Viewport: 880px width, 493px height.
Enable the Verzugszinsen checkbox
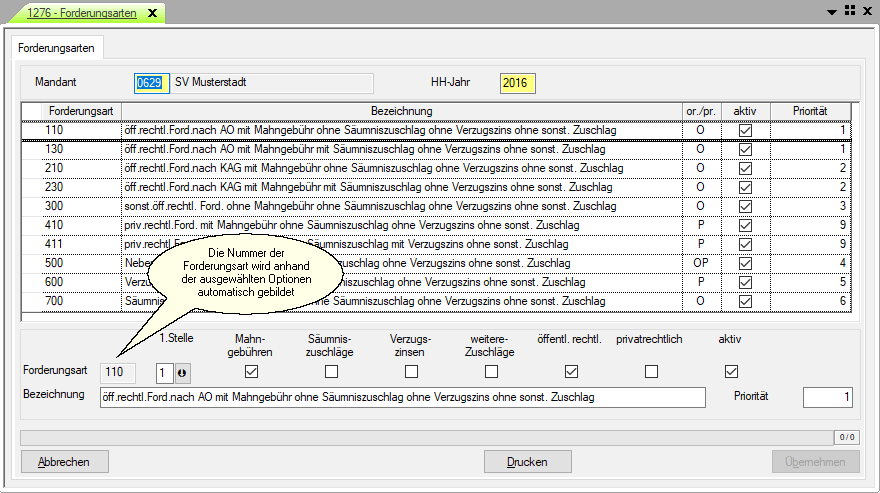[411, 372]
